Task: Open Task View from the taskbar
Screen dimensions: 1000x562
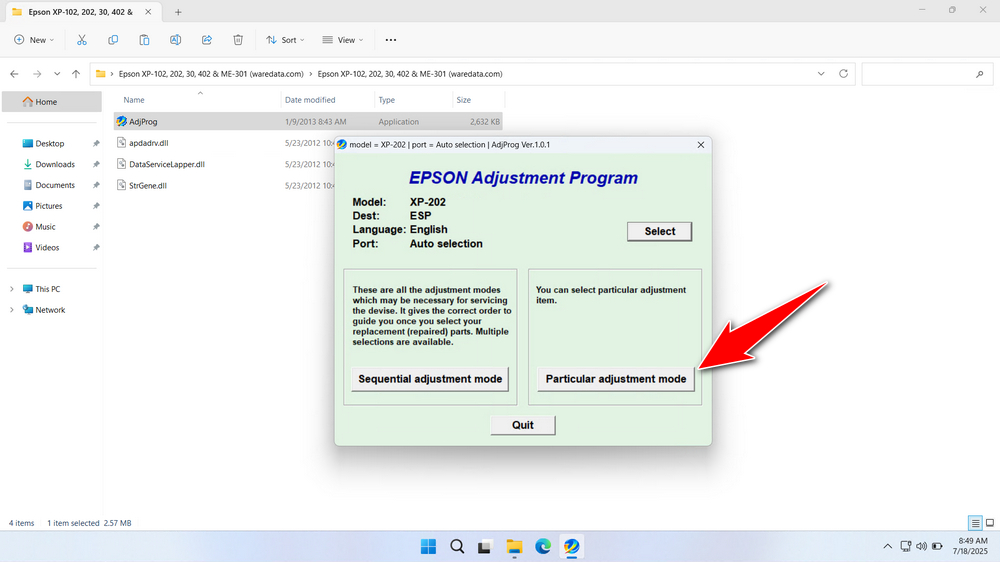Action: tap(485, 547)
